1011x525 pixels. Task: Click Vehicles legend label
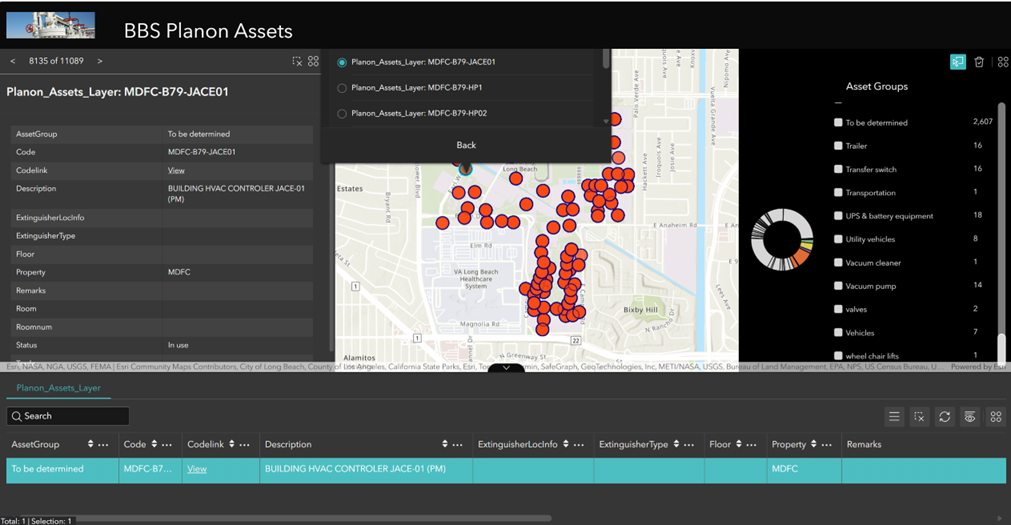point(860,333)
